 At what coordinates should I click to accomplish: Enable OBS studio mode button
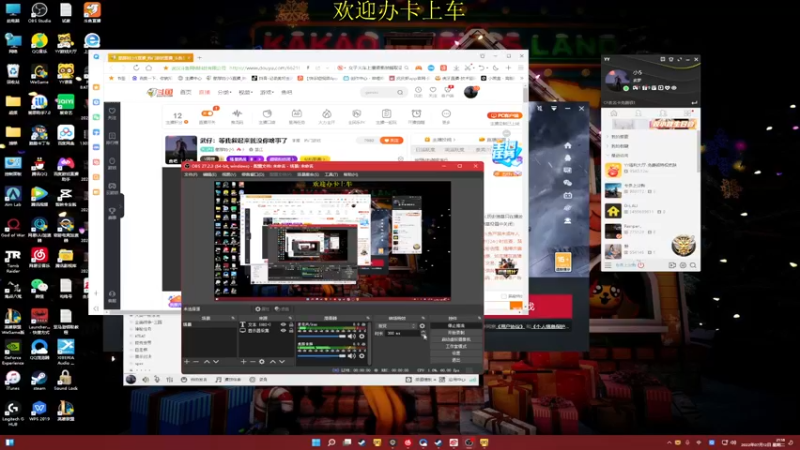(456, 346)
